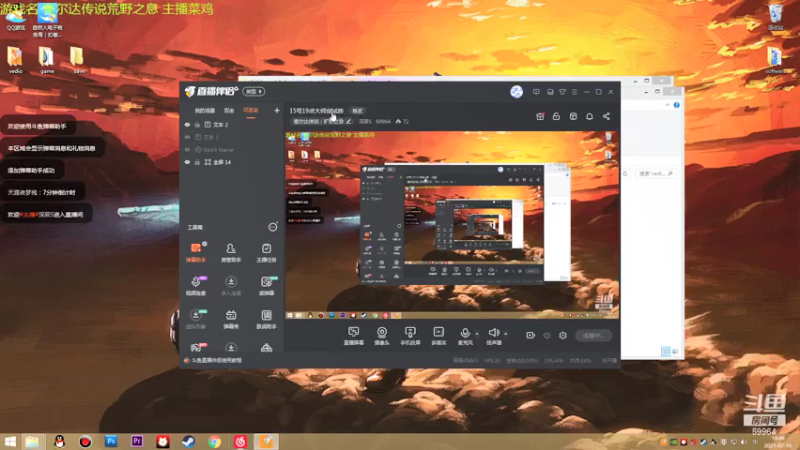Add a 多媒体 multimedia source
This screenshot has width=800, height=450.
(439, 336)
